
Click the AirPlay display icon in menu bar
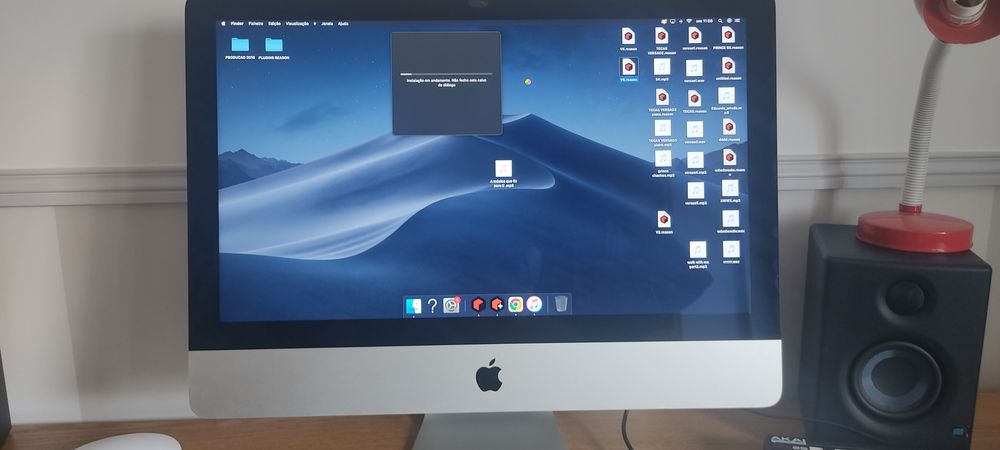[672, 22]
